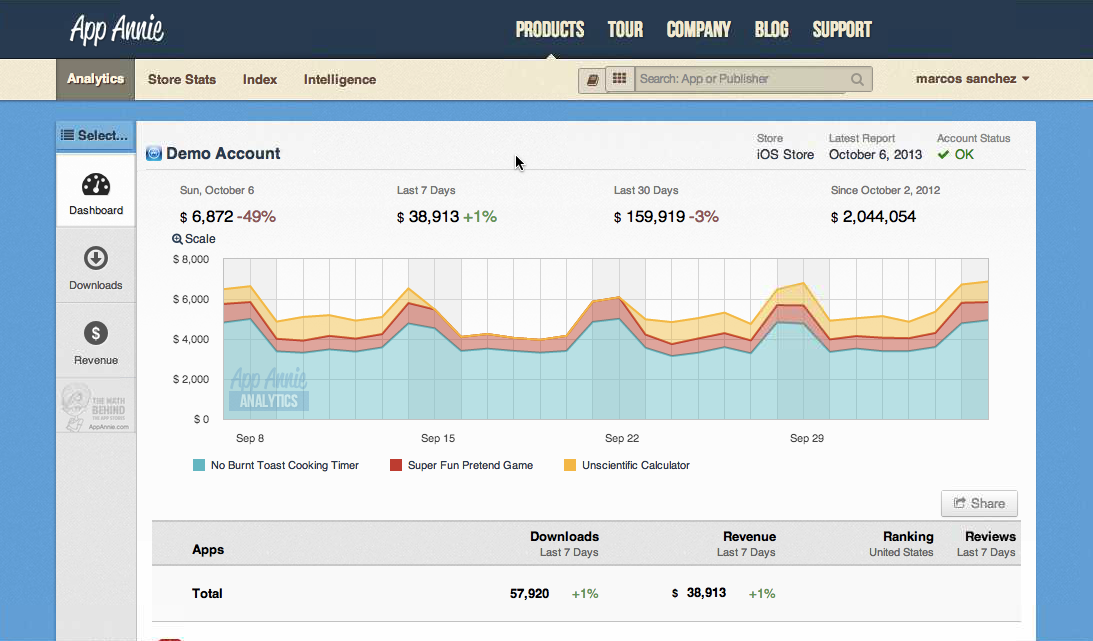Open the Tour menu item
1093x641 pixels.
click(x=625, y=29)
